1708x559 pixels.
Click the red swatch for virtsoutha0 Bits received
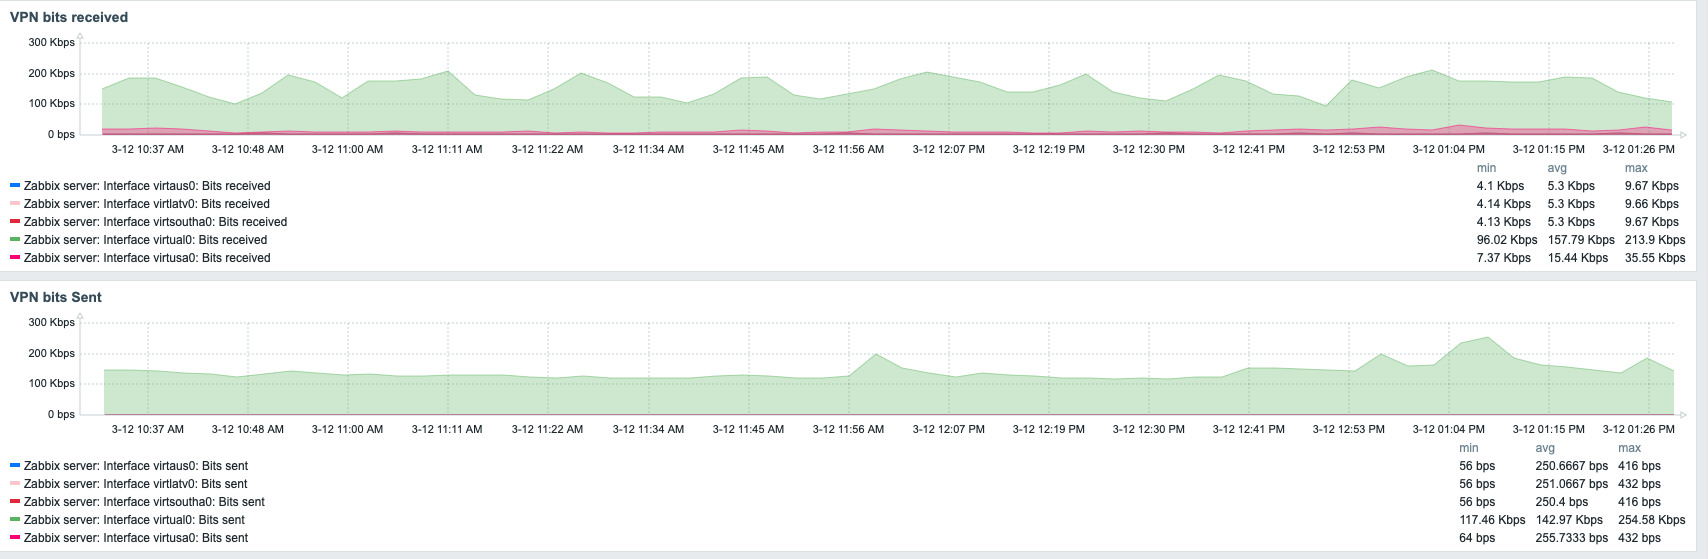coord(15,221)
